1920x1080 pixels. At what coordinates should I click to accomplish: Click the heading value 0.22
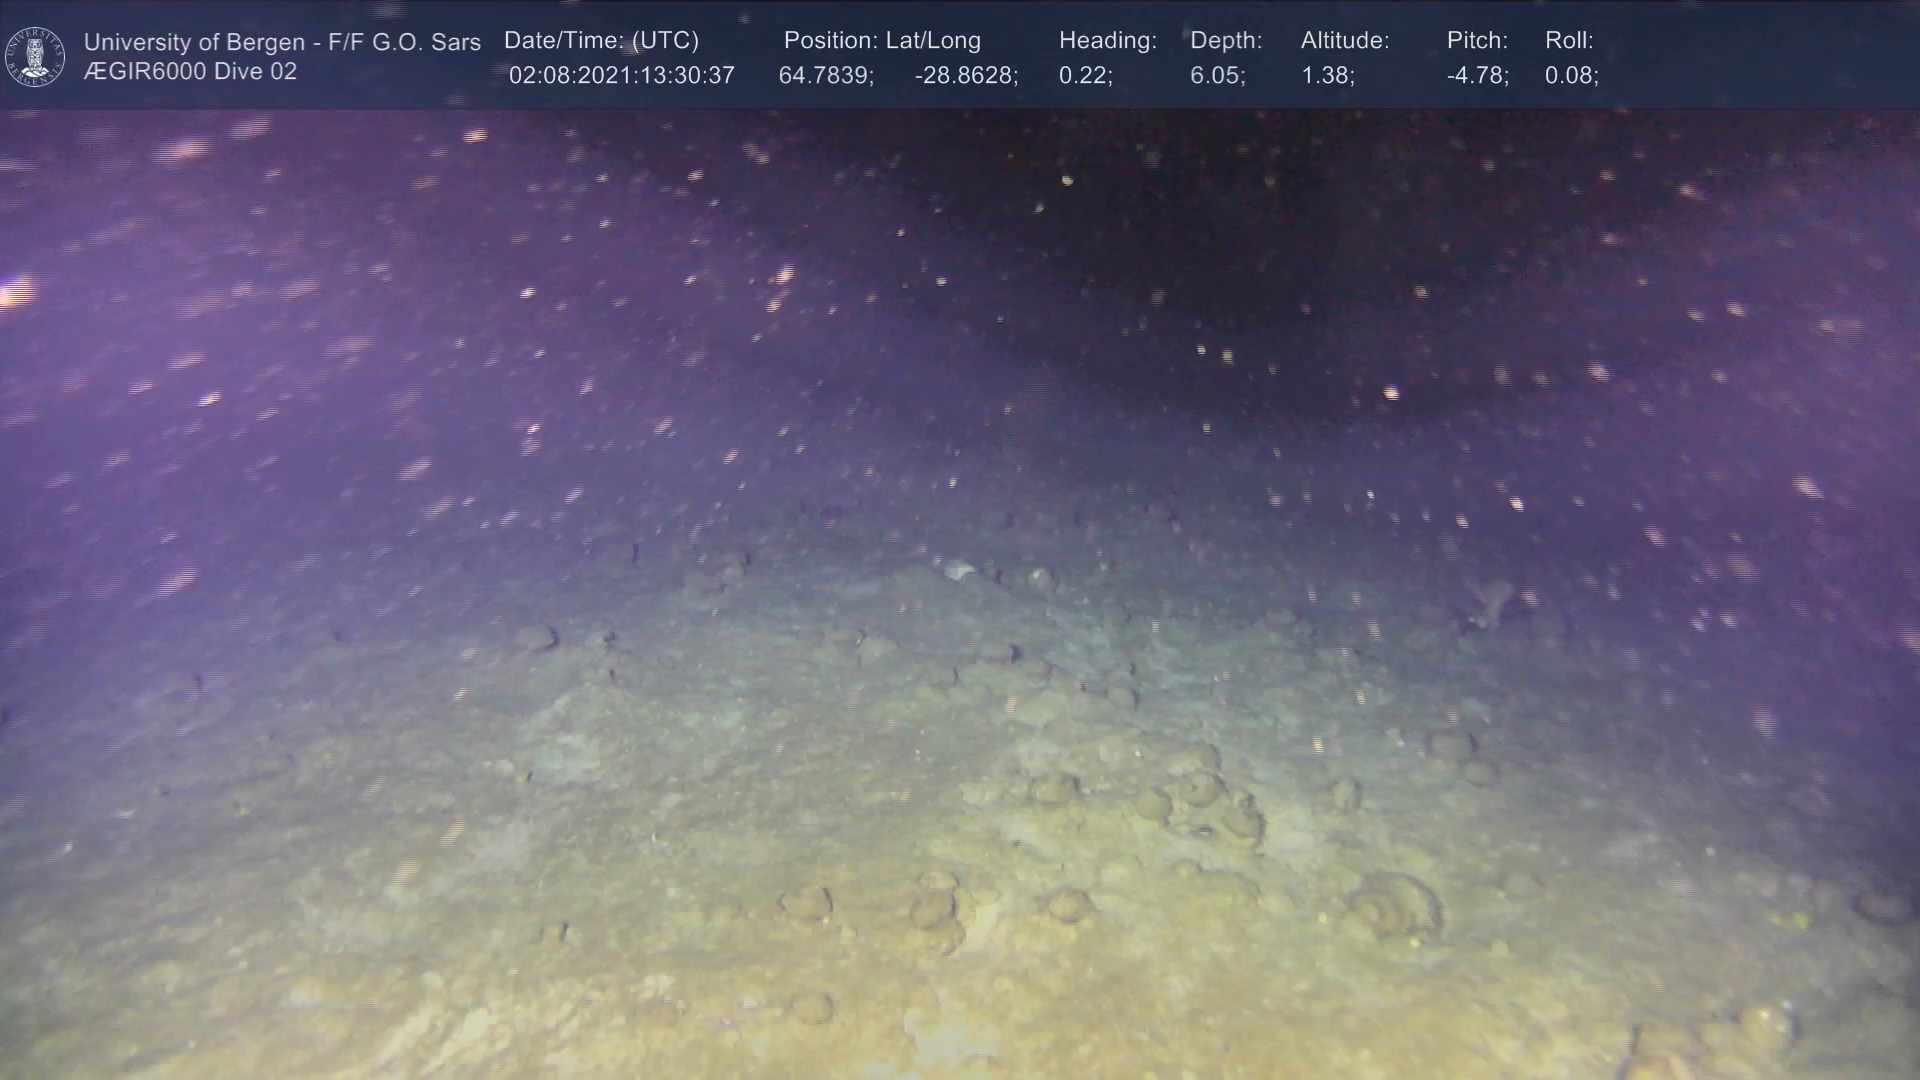pyautogui.click(x=1085, y=76)
